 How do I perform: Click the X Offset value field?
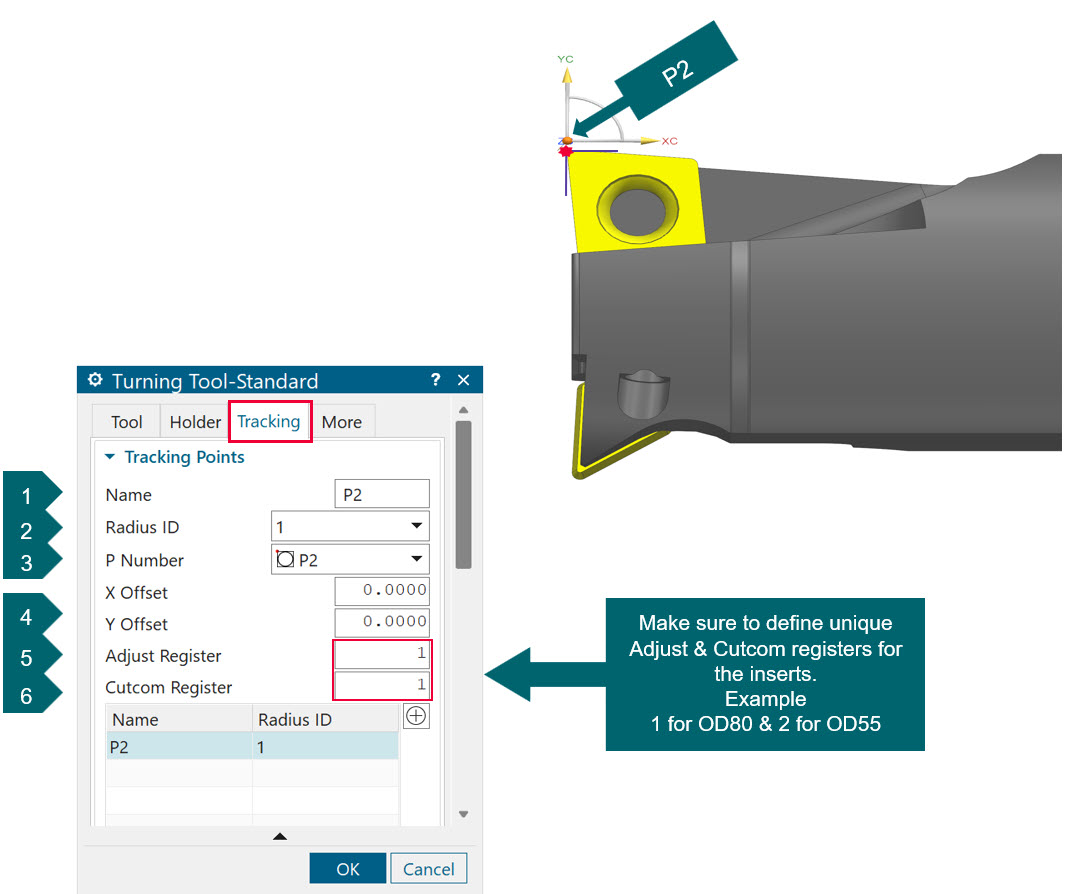pyautogui.click(x=381, y=591)
